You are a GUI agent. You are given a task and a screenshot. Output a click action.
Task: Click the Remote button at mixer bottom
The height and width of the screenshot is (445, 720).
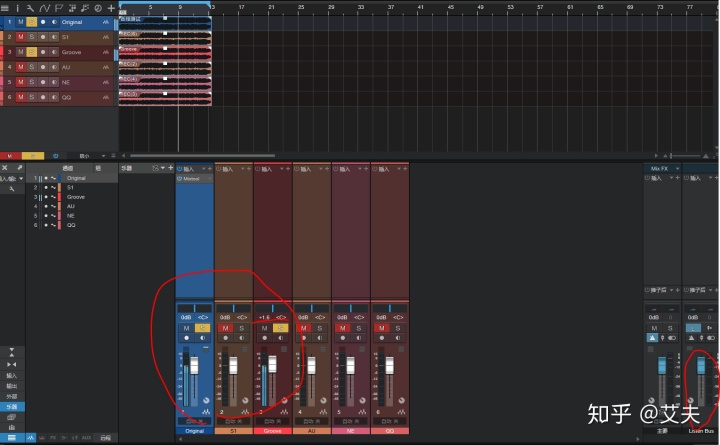point(106,438)
